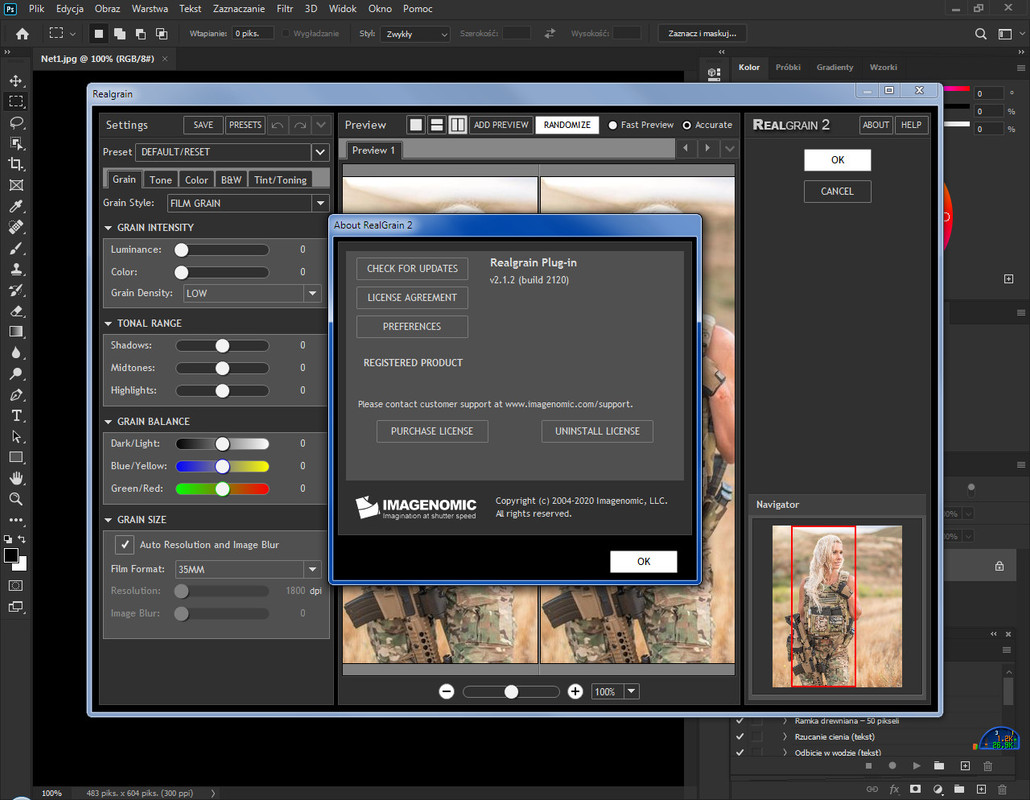Click CHECK FOR UPDATES button
Screen dimensions: 1030x800
(413, 269)
